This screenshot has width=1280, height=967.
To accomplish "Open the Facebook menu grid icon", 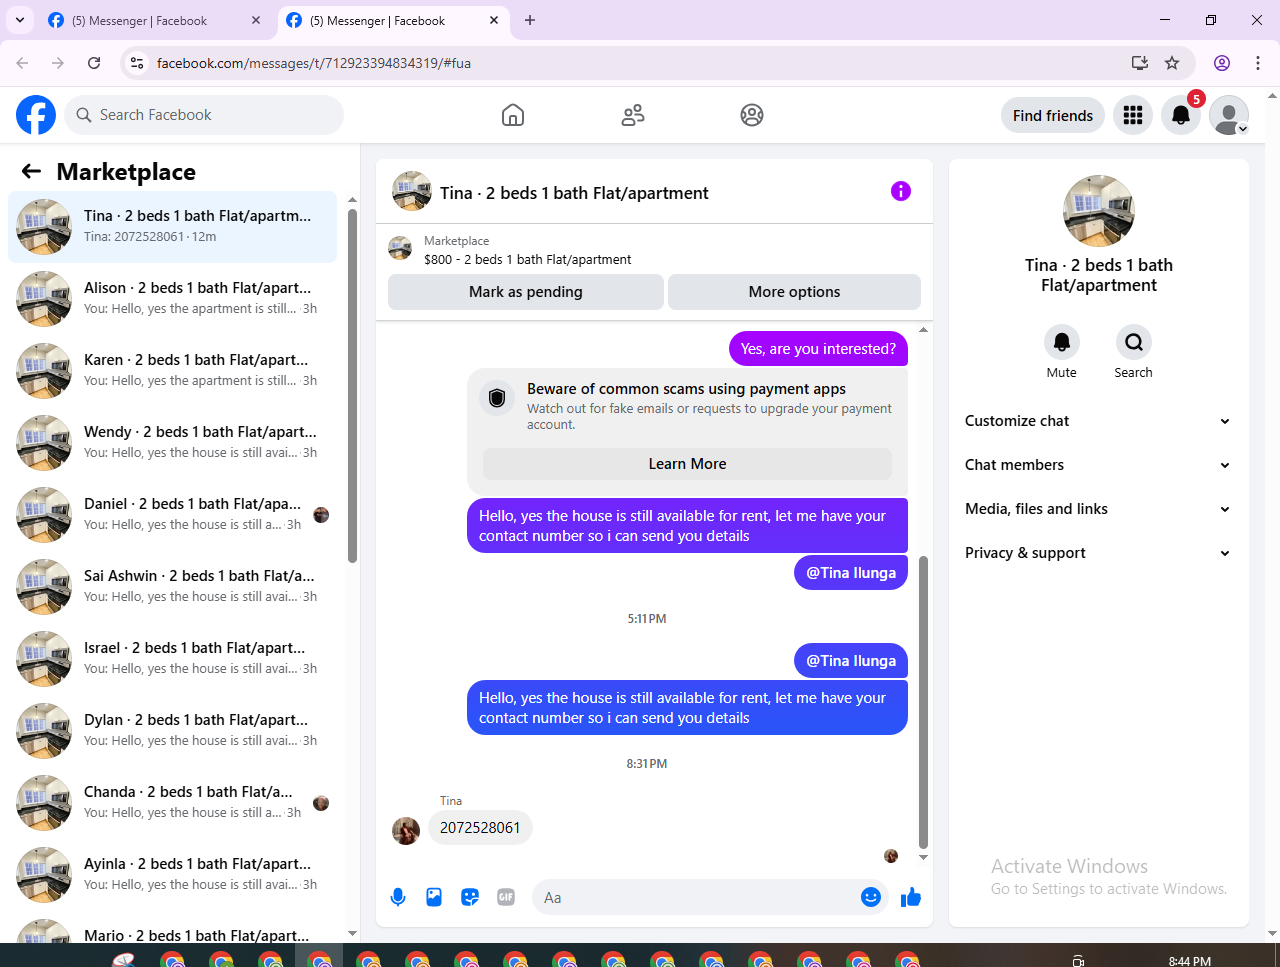I will [x=1133, y=115].
